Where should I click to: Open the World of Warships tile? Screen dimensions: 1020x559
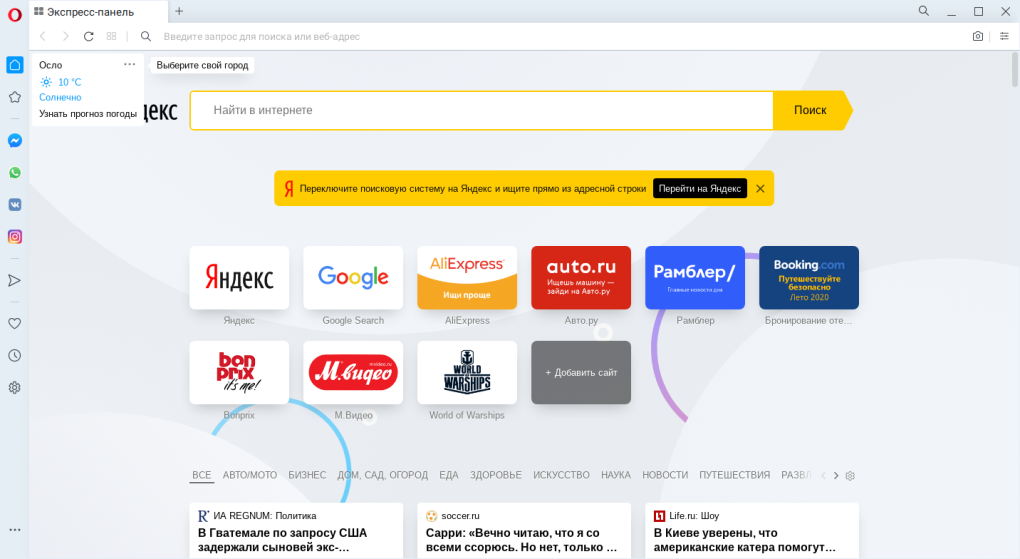[467, 372]
